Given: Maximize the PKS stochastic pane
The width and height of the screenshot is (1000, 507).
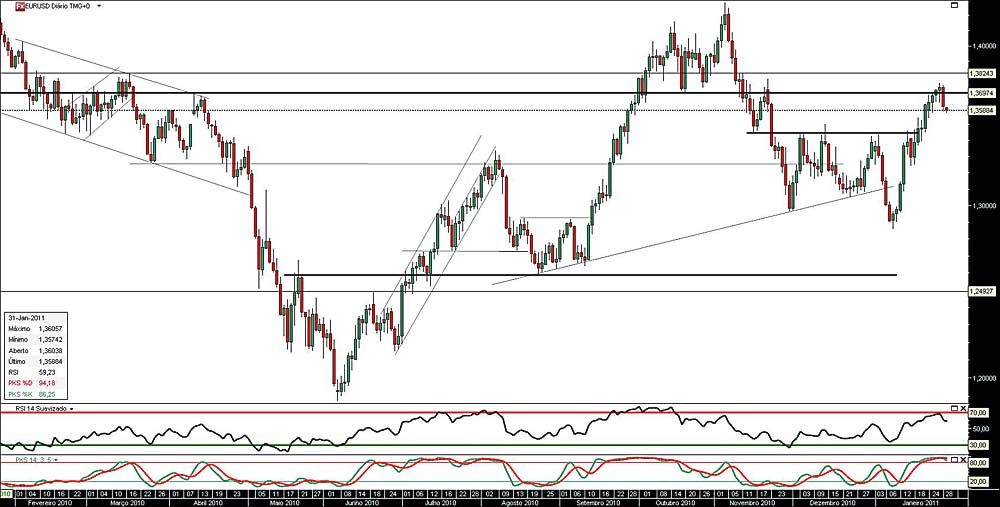Looking at the screenshot, I should (954, 459).
